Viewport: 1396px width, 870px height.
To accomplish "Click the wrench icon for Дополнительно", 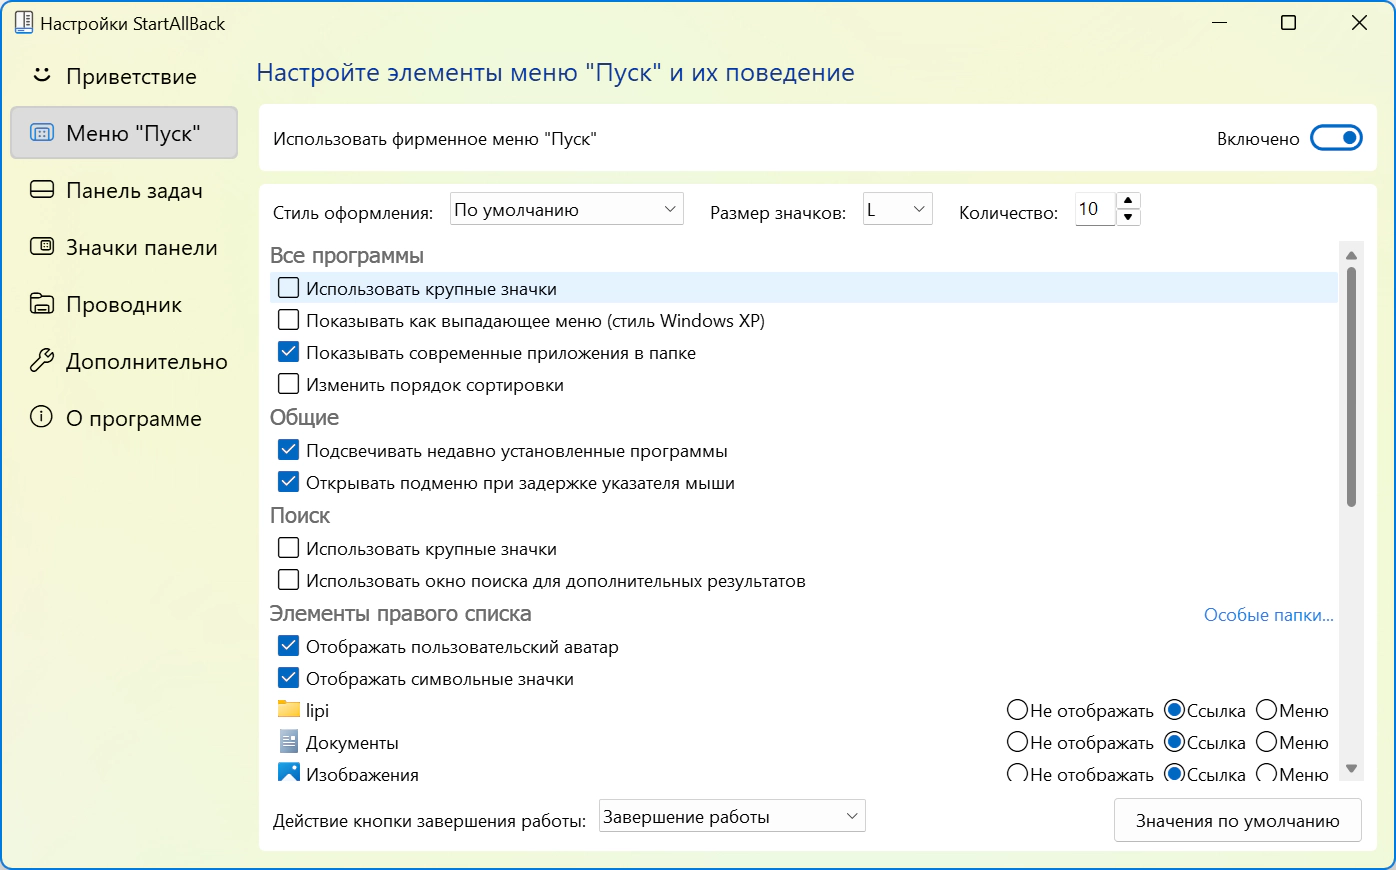I will 41,361.
